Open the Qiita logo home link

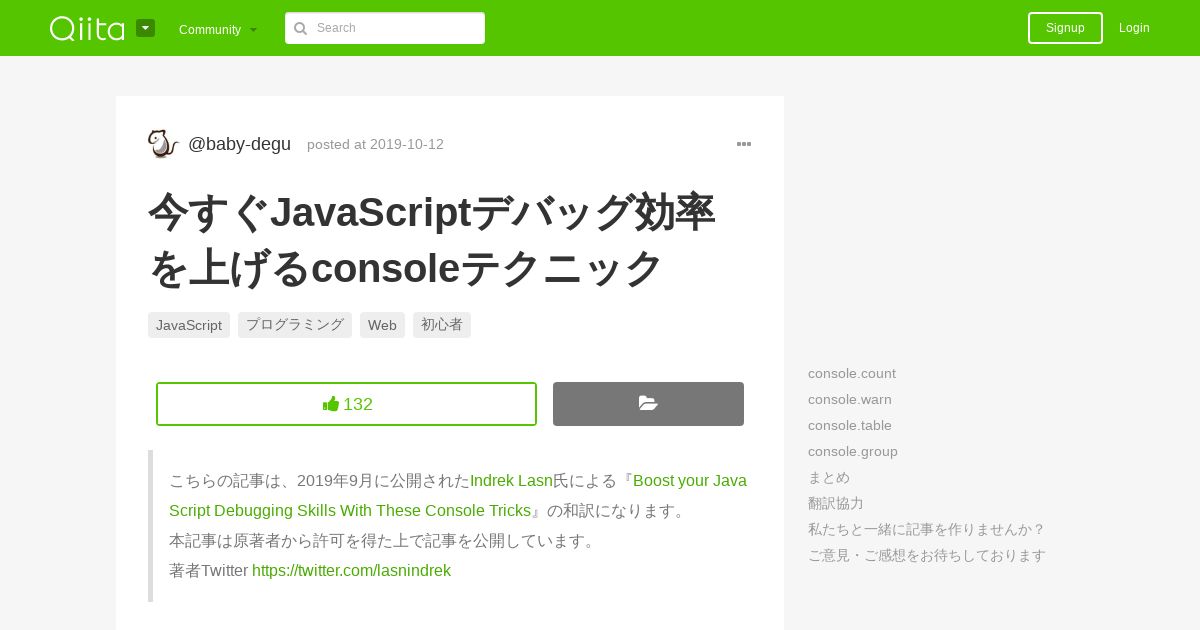87,28
